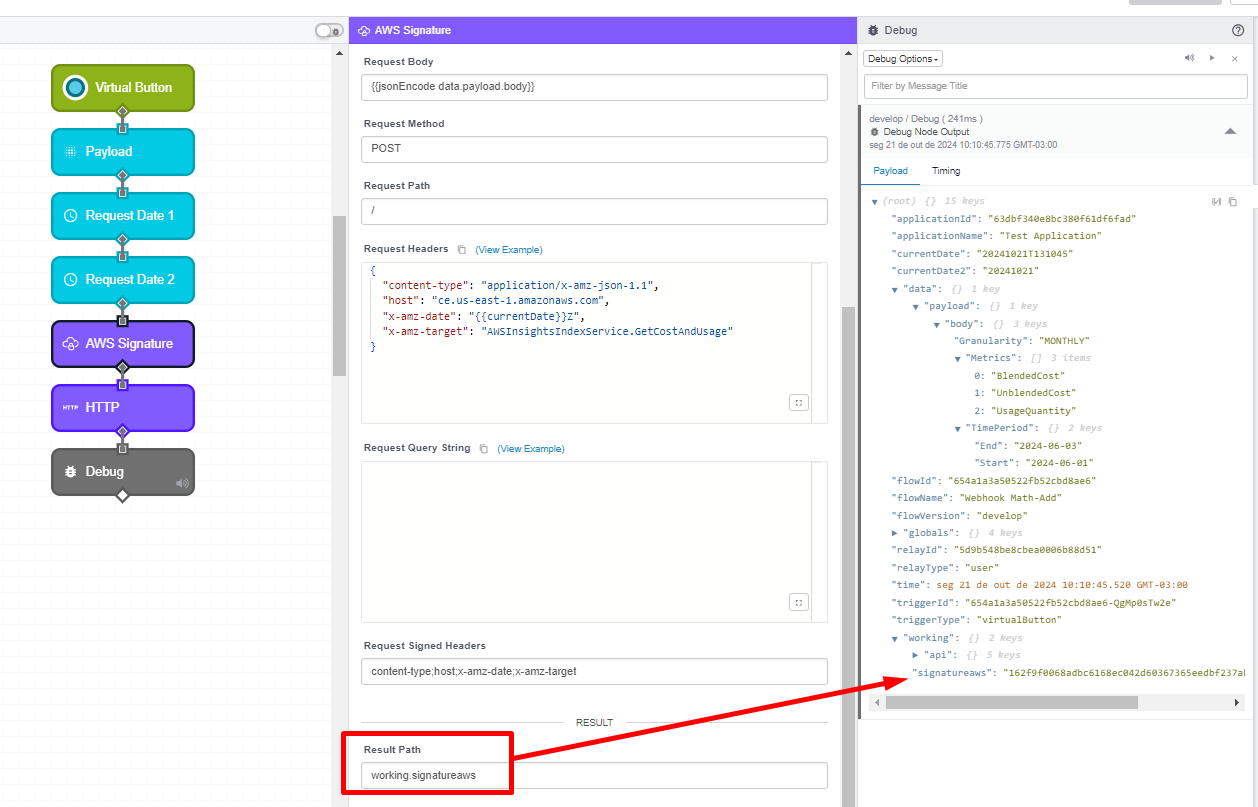The image size is (1258, 807).
Task: Expand the Request Headers editor to fullscreen
Action: [x=798, y=403]
